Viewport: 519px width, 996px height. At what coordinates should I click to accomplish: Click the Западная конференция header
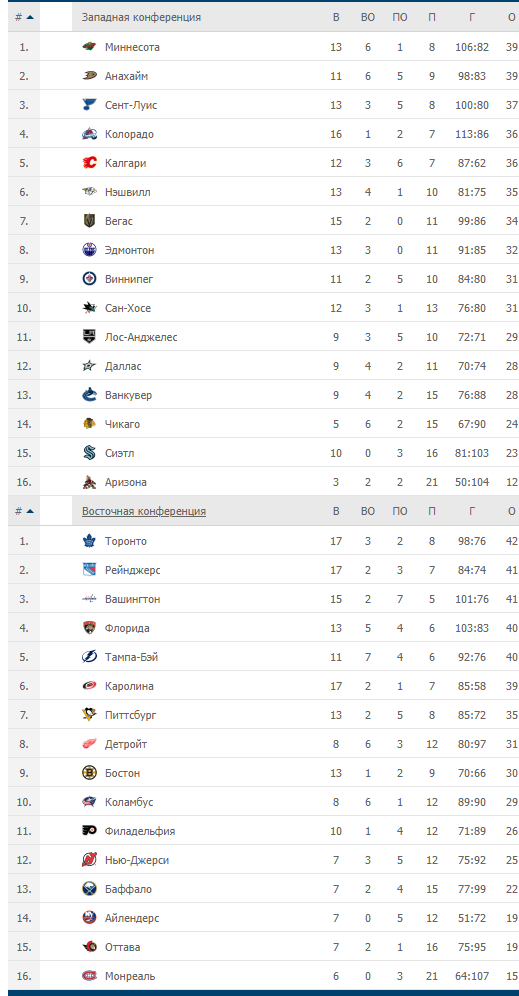click(x=141, y=18)
